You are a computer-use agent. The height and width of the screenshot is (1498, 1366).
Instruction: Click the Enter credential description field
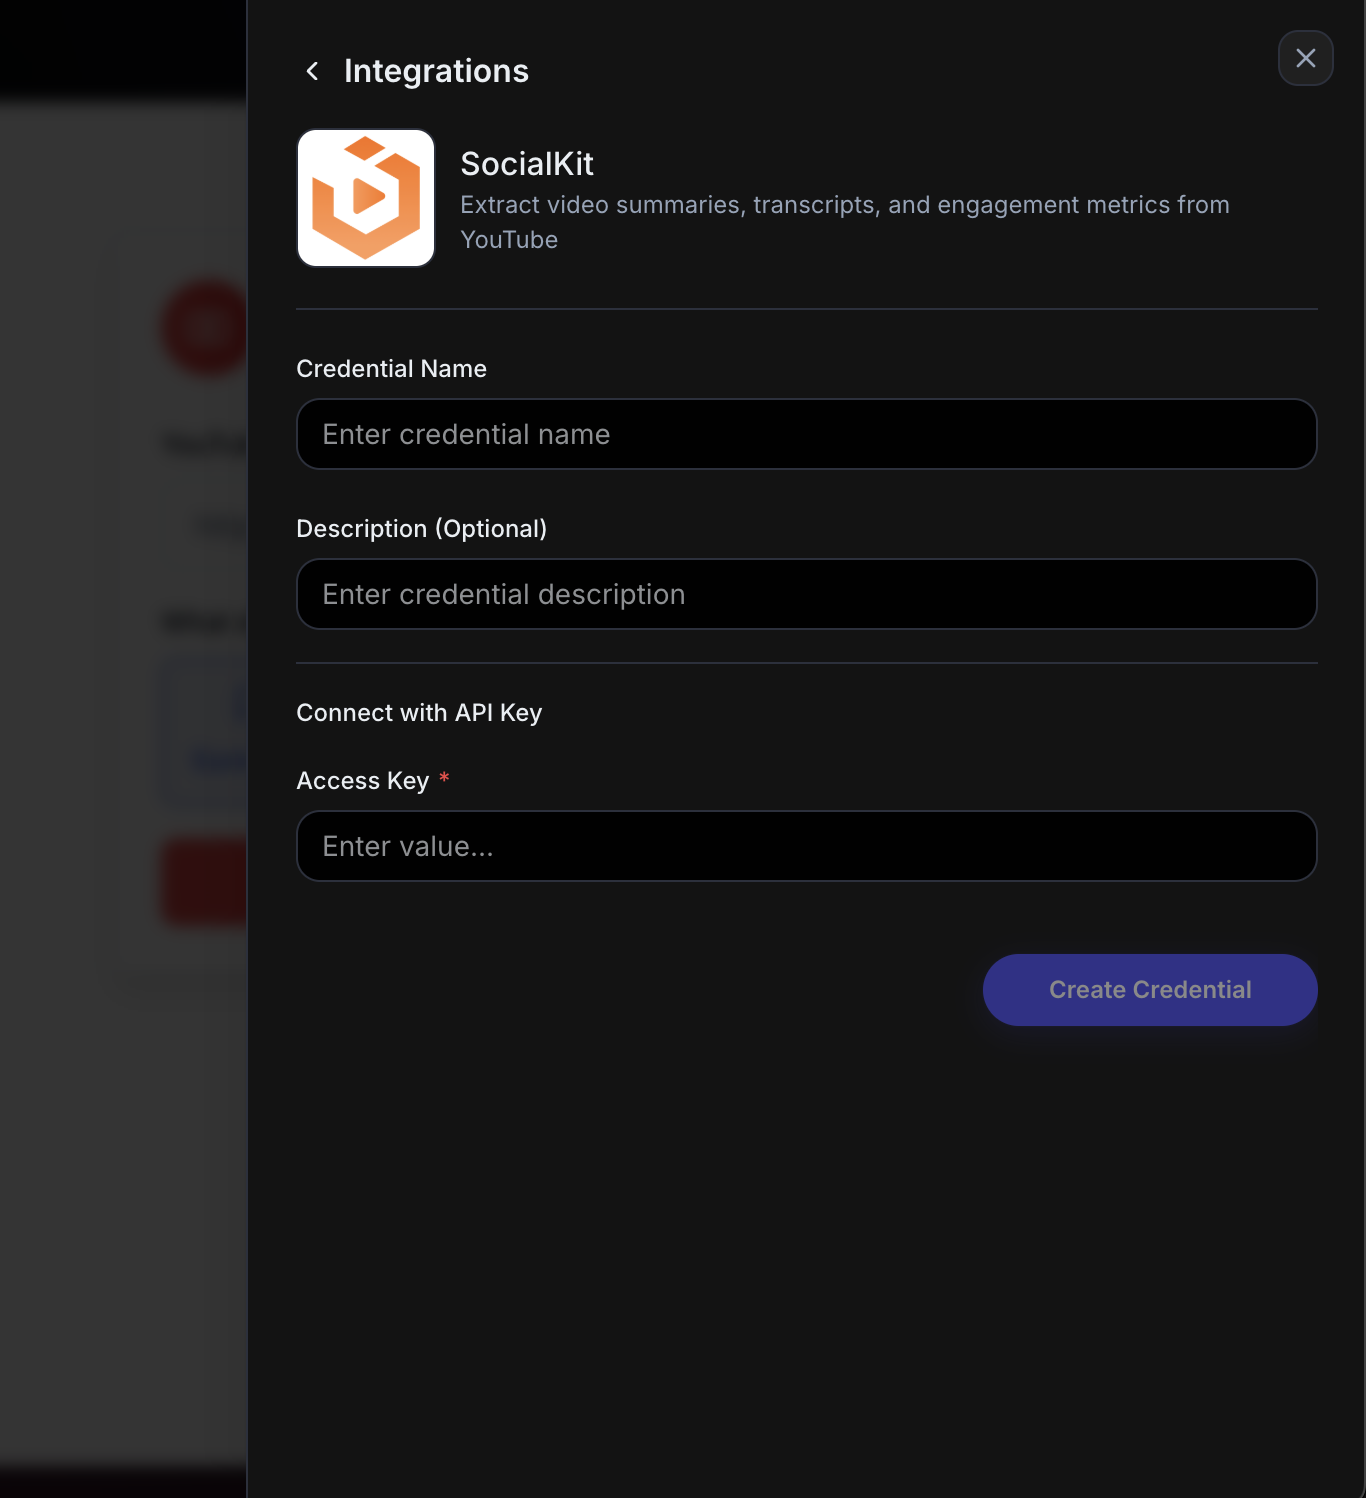[x=807, y=594]
